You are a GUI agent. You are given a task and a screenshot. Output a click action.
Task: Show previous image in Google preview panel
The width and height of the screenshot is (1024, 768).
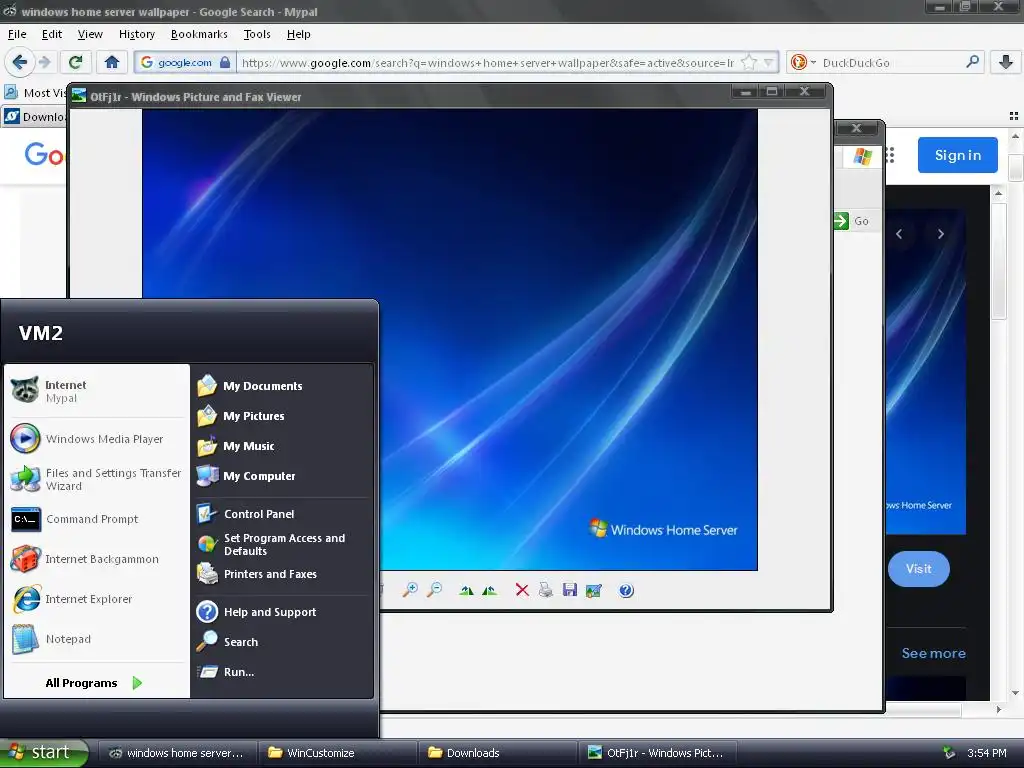click(x=899, y=234)
